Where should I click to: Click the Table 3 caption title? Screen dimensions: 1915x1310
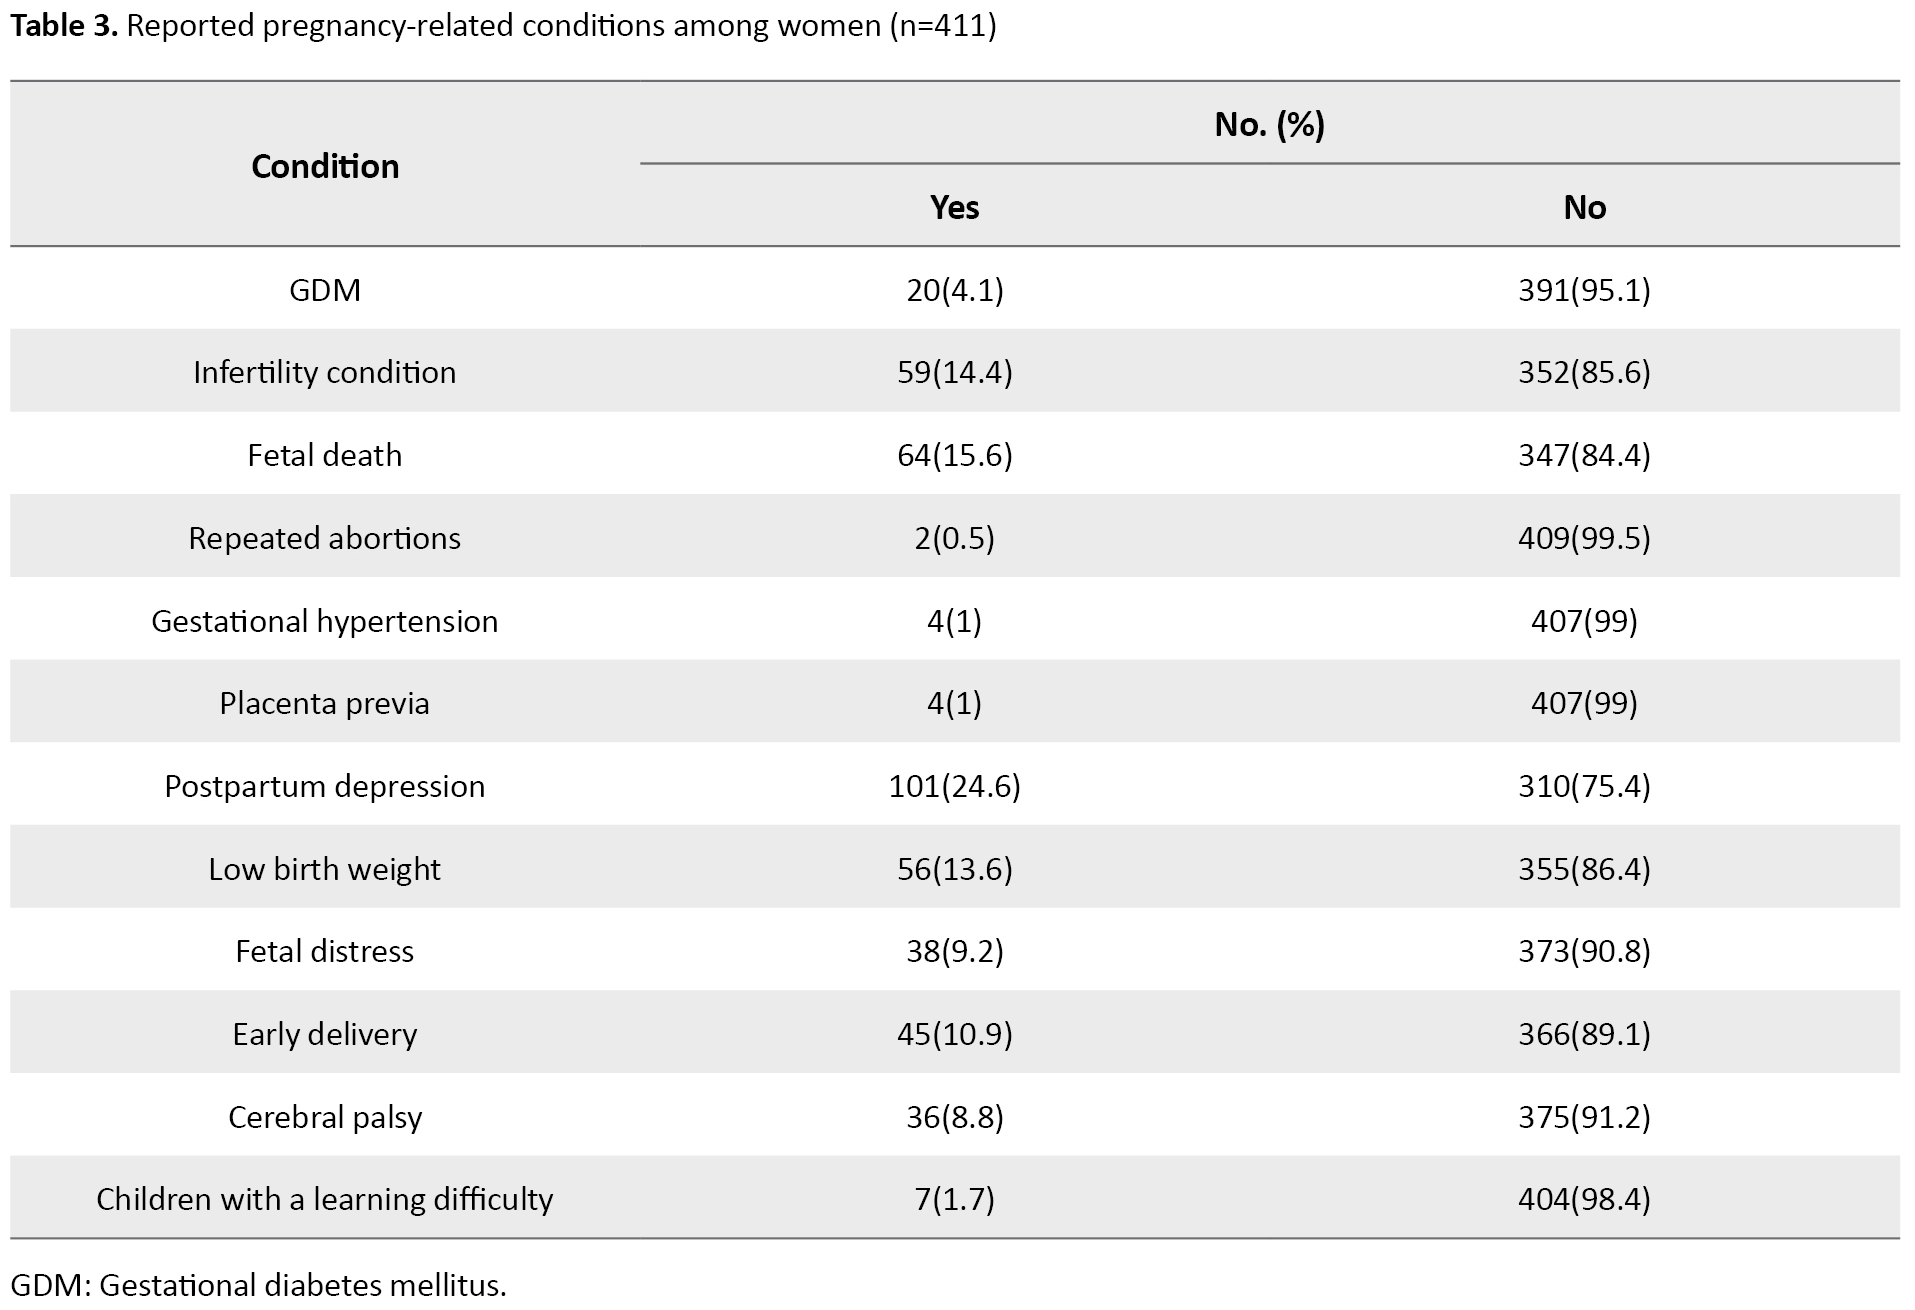coord(503,26)
